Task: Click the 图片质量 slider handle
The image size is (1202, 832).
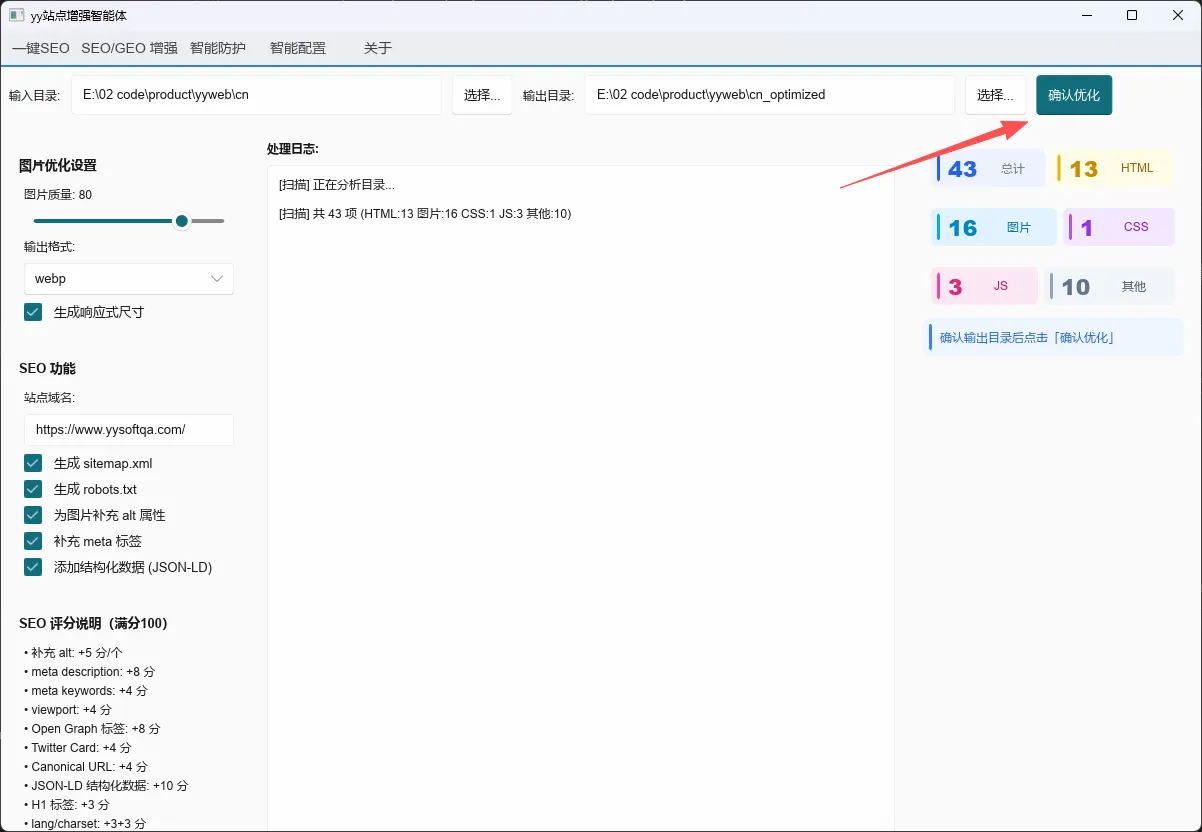Action: 181,221
